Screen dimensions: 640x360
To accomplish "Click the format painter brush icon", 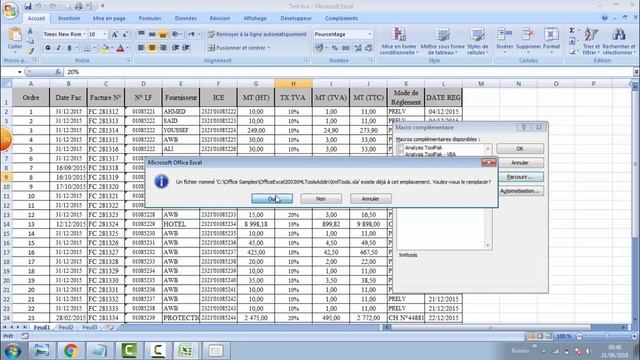I will coord(30,51).
